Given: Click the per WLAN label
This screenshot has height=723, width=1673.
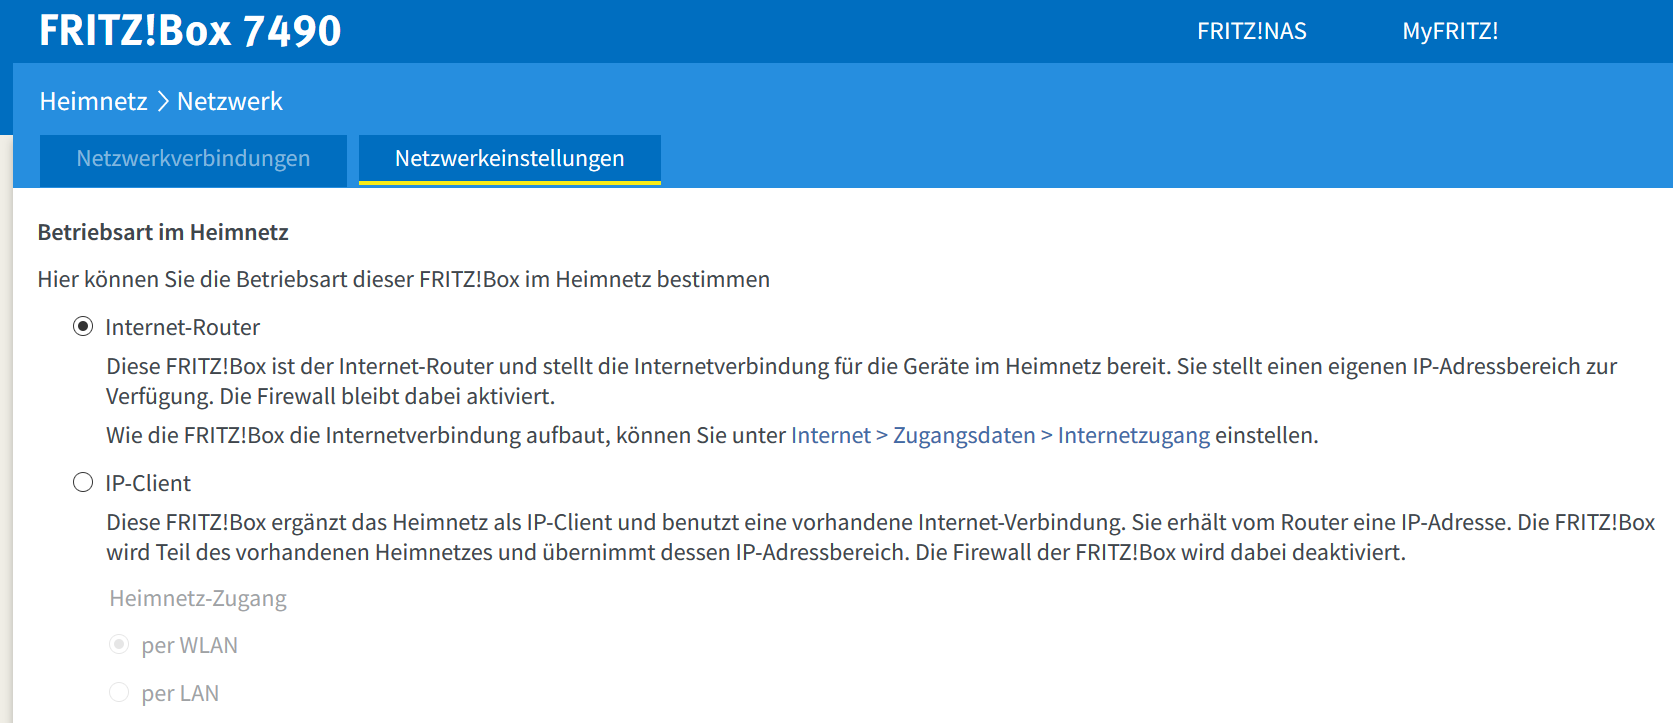Looking at the screenshot, I should tap(190, 645).
